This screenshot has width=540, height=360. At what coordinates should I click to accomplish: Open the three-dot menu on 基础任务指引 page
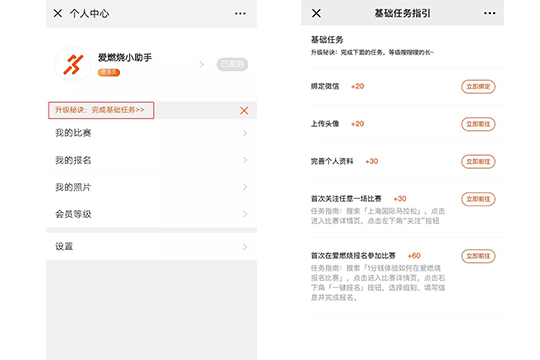(x=490, y=13)
